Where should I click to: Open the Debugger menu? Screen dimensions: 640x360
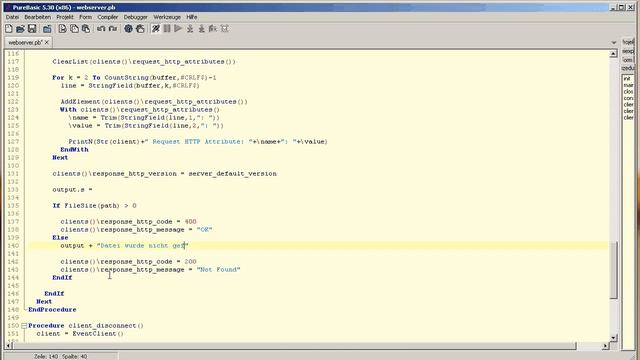click(x=136, y=17)
